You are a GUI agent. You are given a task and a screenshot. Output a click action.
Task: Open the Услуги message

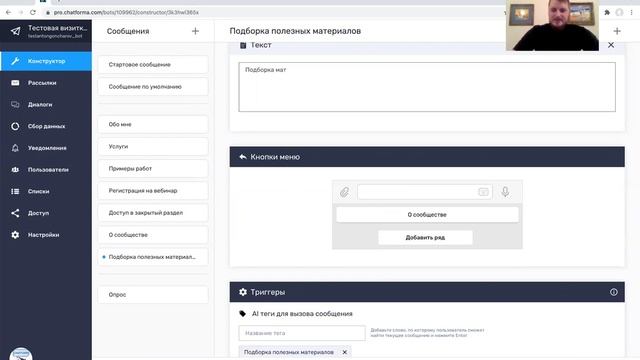point(153,146)
